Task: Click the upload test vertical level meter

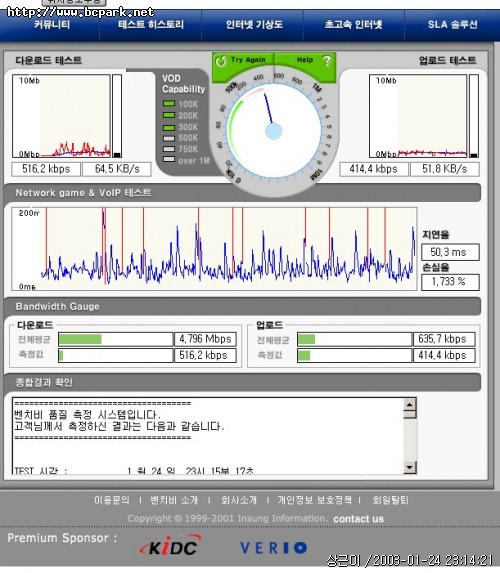Action: 474,116
